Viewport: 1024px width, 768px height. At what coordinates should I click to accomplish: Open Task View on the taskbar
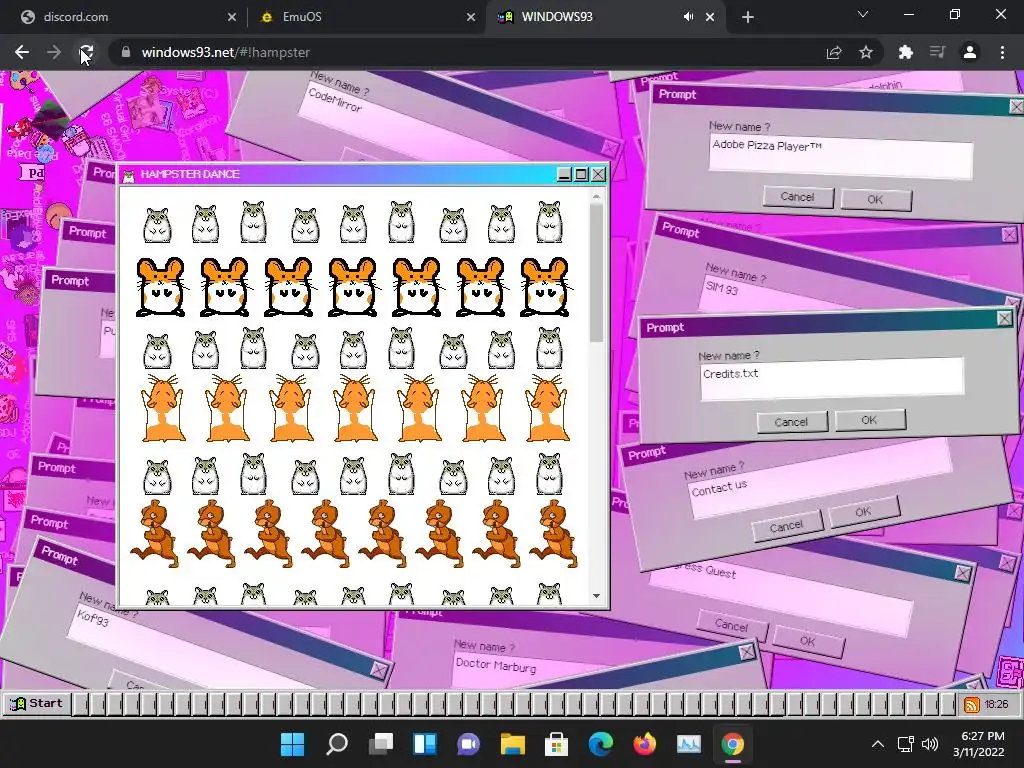click(381, 744)
